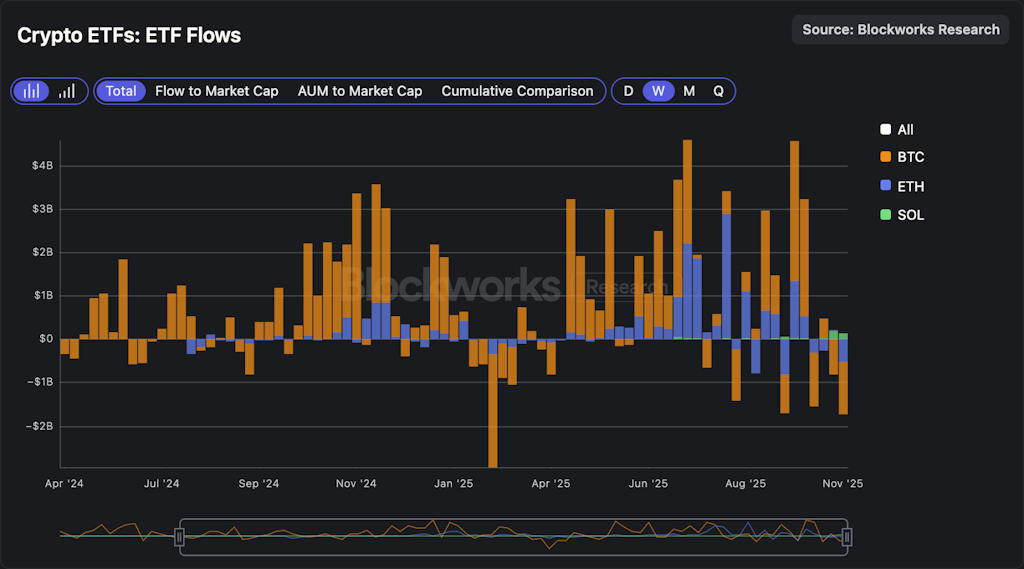Switch to the monthly (M) interval
This screenshot has height=569, width=1024.
(689, 91)
